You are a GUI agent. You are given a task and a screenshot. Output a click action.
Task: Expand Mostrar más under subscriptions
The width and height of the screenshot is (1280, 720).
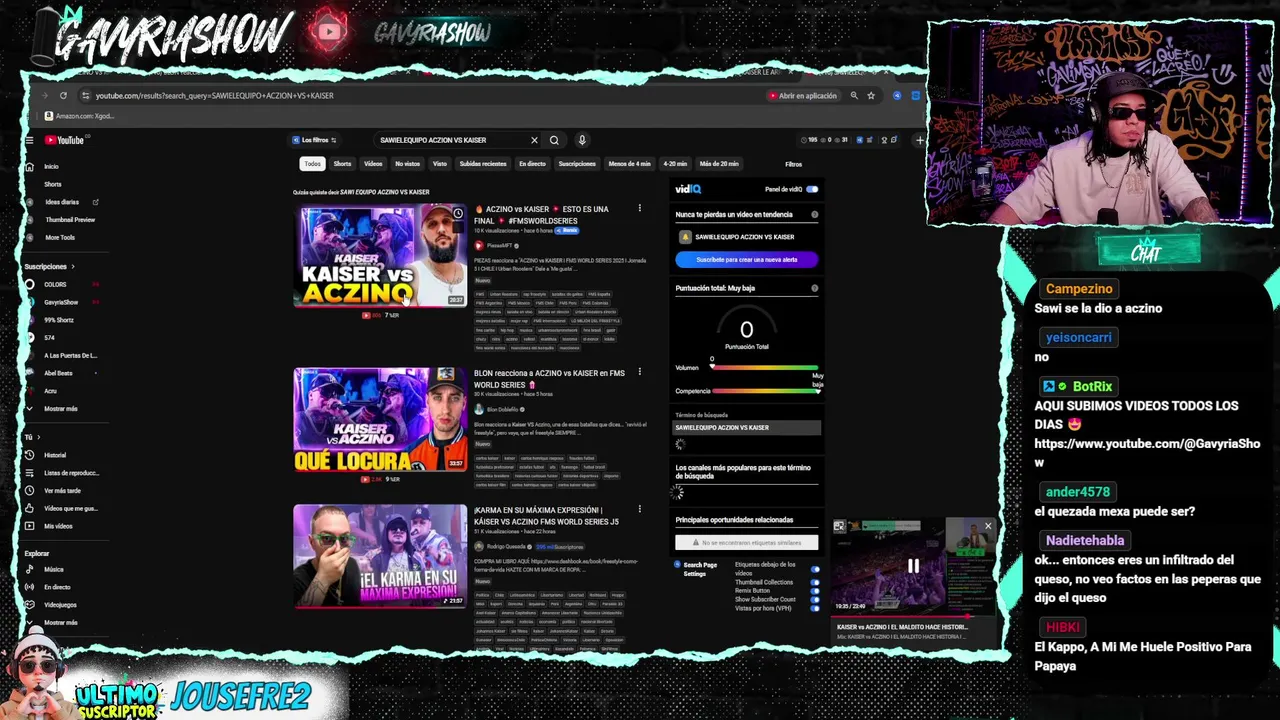point(60,408)
